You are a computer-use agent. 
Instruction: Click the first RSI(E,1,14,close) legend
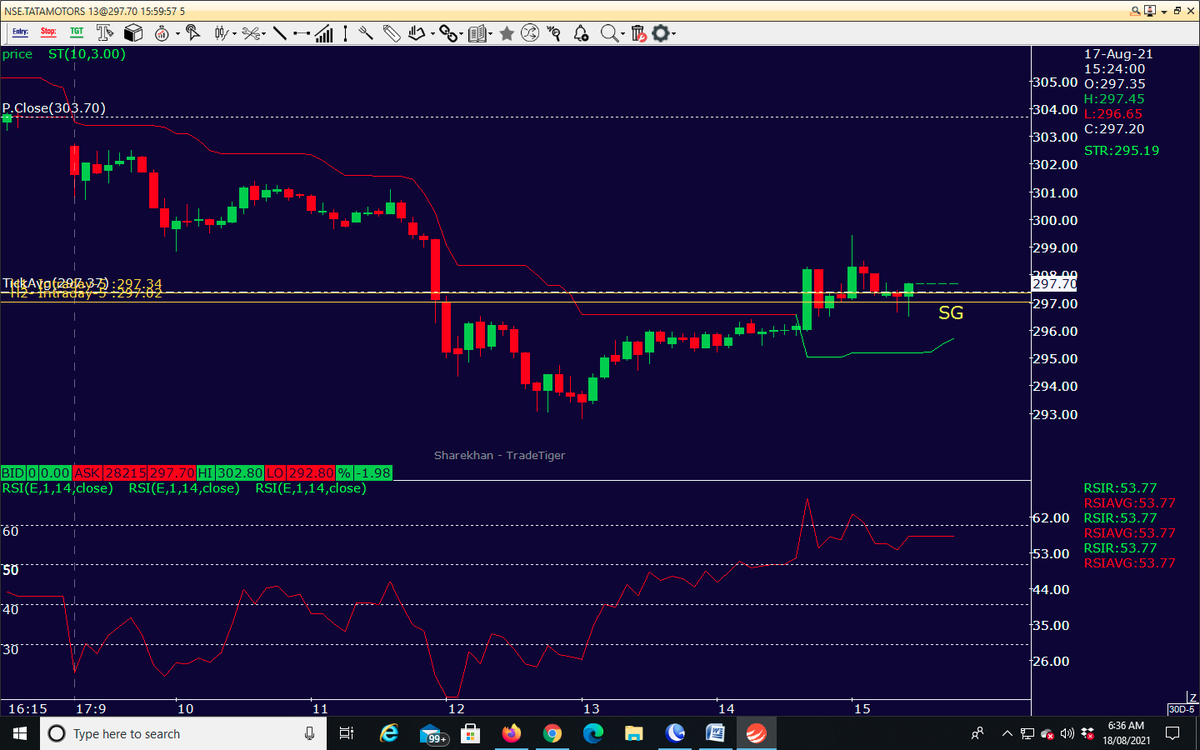click(x=57, y=488)
